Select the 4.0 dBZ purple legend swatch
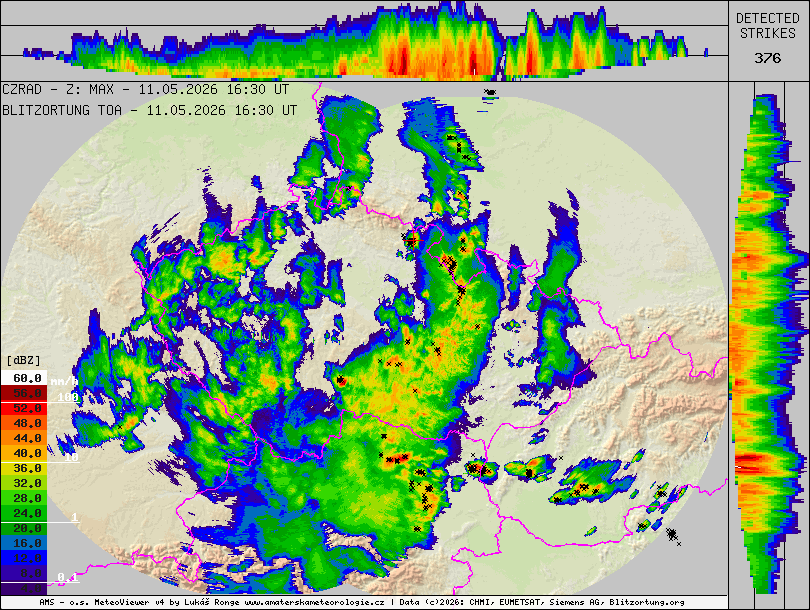 click(x=24, y=588)
